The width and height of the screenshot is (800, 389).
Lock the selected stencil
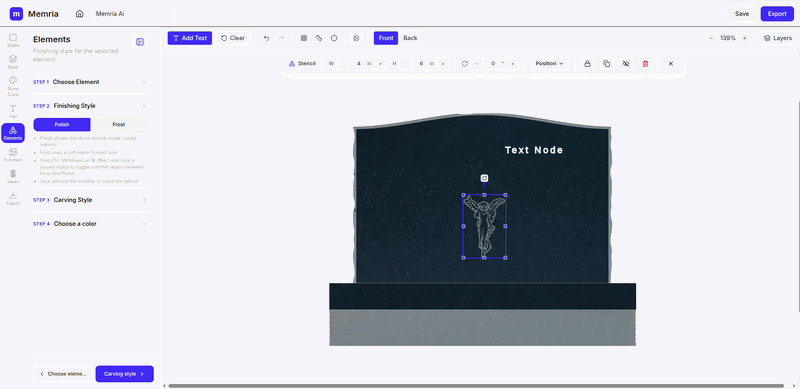pos(588,64)
